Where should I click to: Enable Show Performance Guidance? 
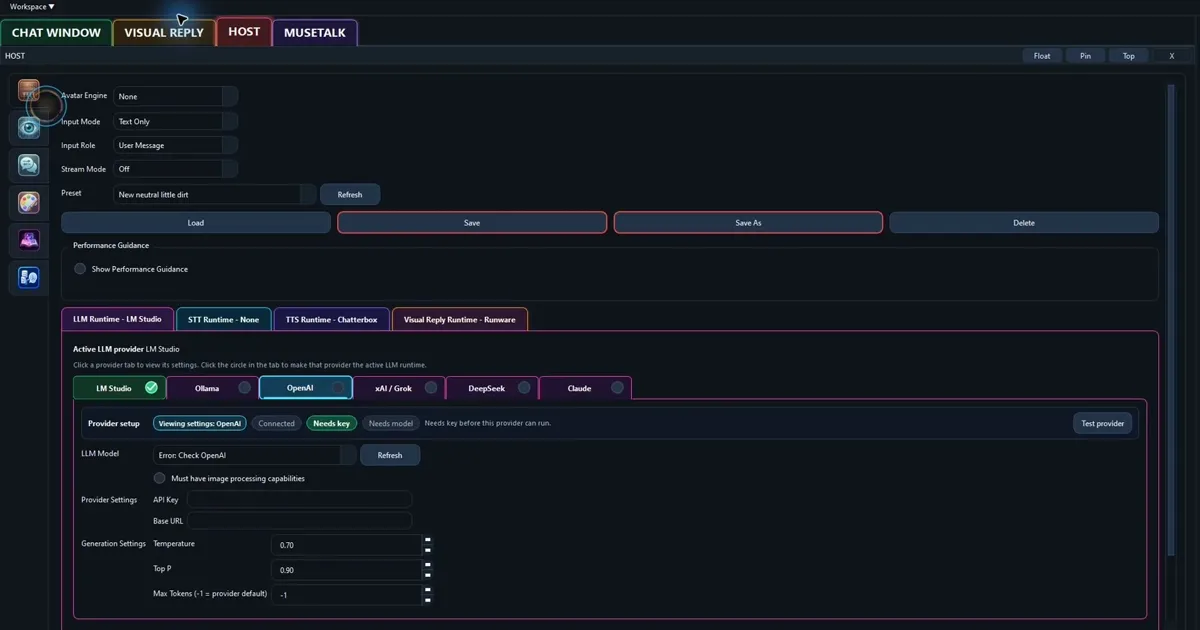click(x=80, y=269)
